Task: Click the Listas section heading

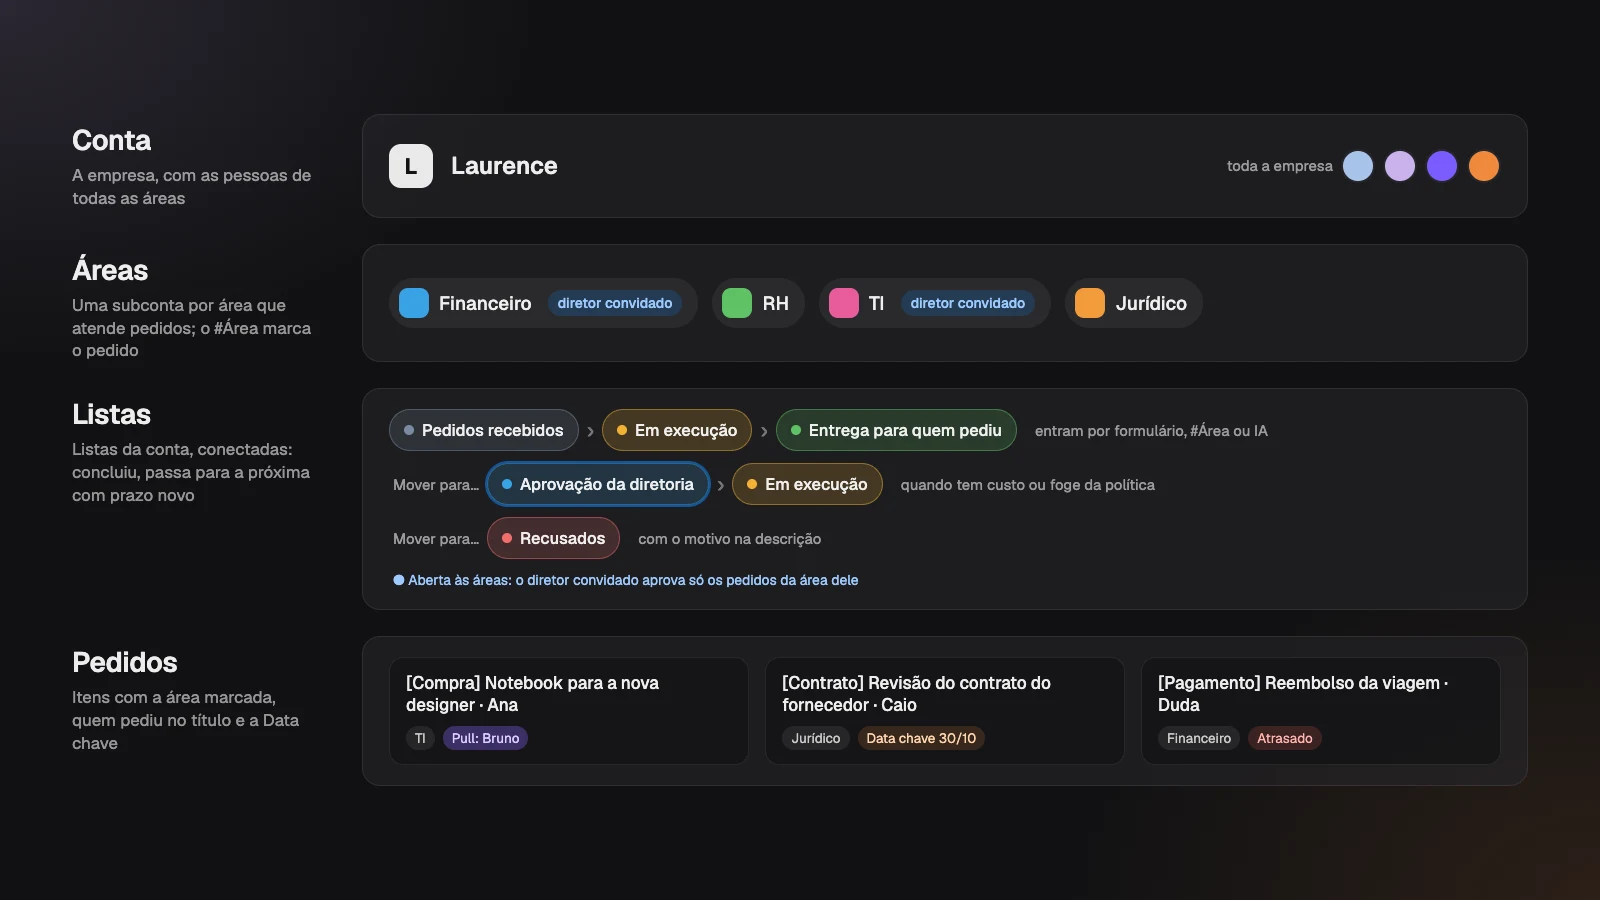Action: click(x=111, y=414)
